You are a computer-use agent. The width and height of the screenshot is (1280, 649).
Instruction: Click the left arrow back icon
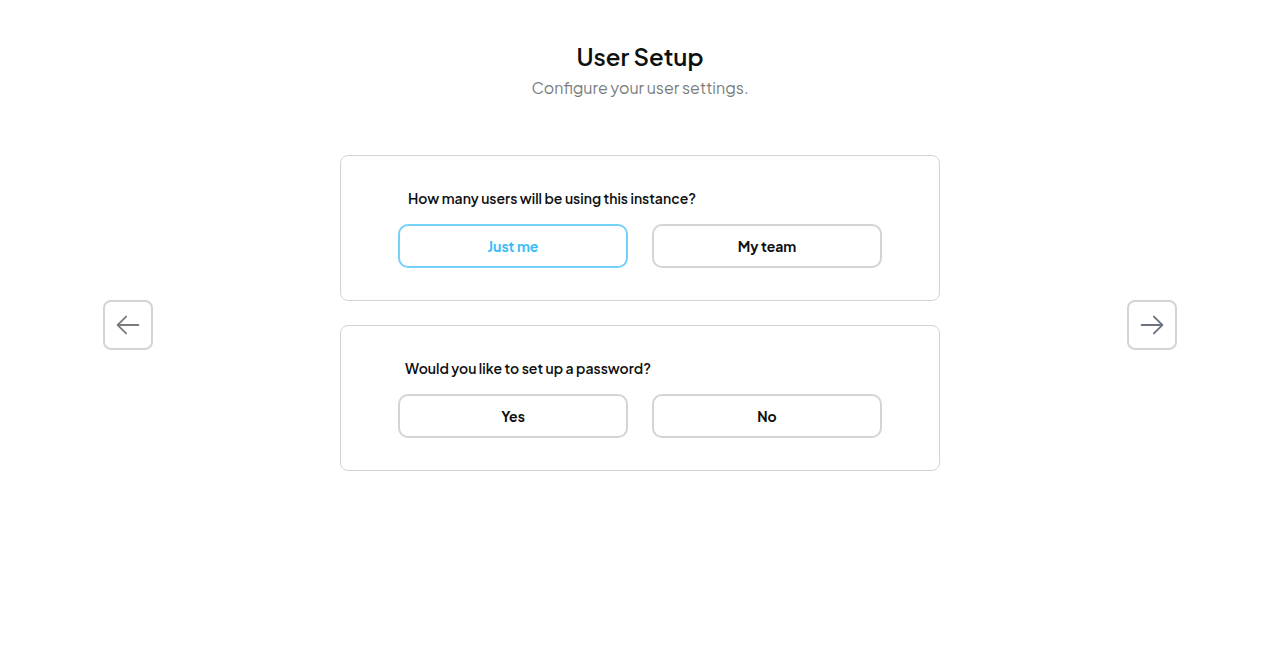pyautogui.click(x=128, y=325)
